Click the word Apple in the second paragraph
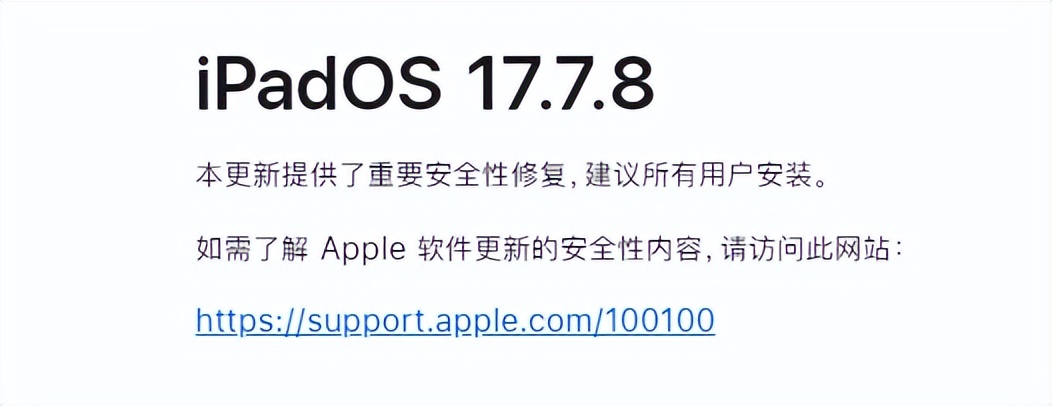This screenshot has height=406, width=1052. tap(362, 250)
